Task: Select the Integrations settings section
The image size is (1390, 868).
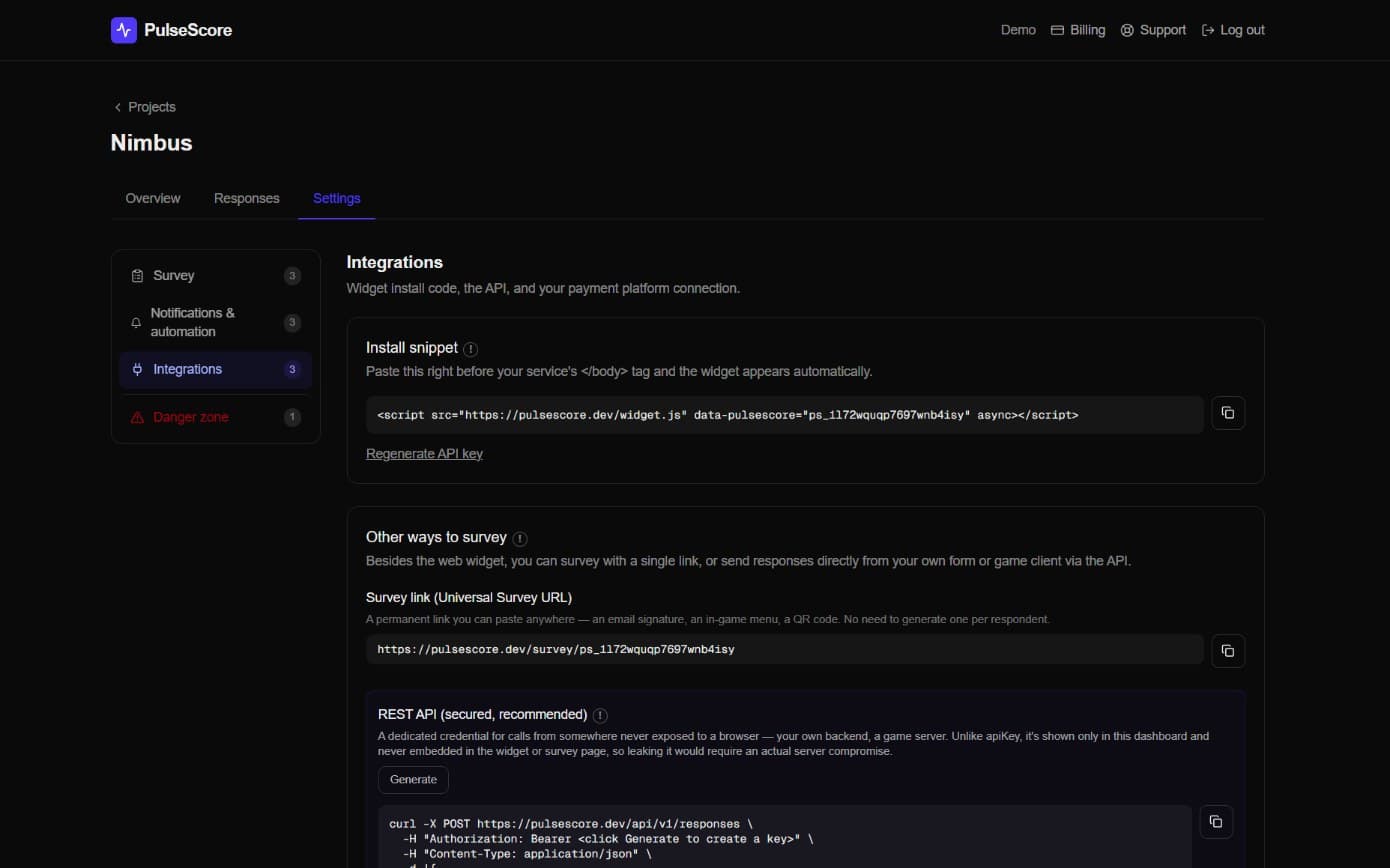Action: (x=215, y=370)
